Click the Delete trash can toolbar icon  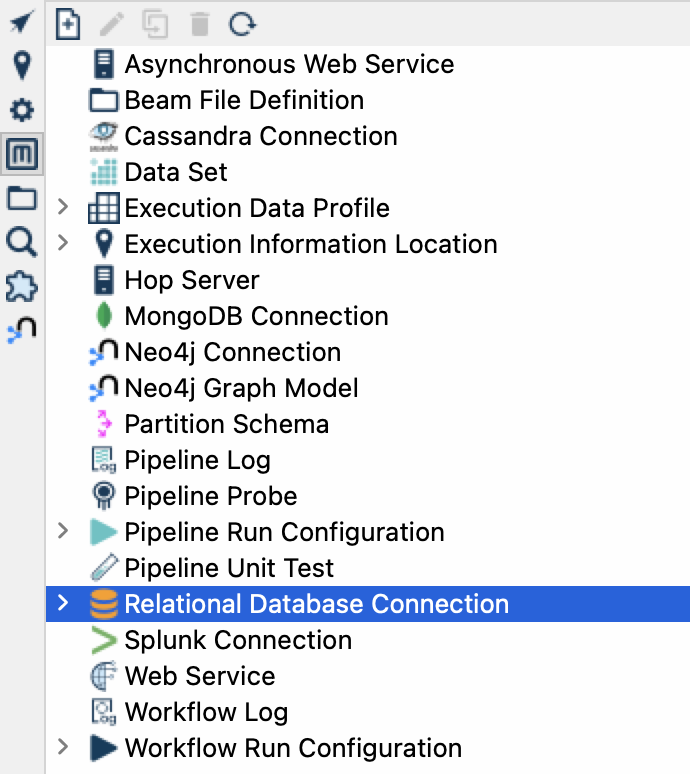[200, 24]
